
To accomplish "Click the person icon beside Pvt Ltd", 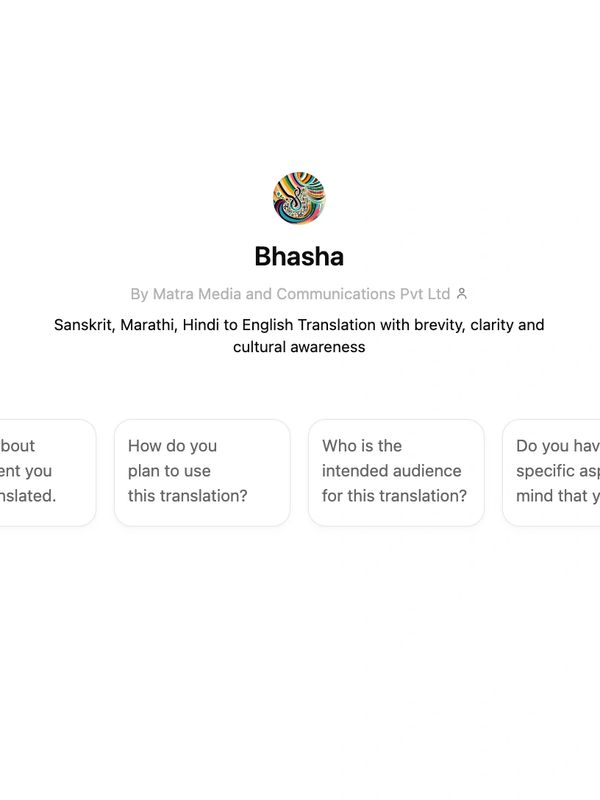I will [462, 293].
